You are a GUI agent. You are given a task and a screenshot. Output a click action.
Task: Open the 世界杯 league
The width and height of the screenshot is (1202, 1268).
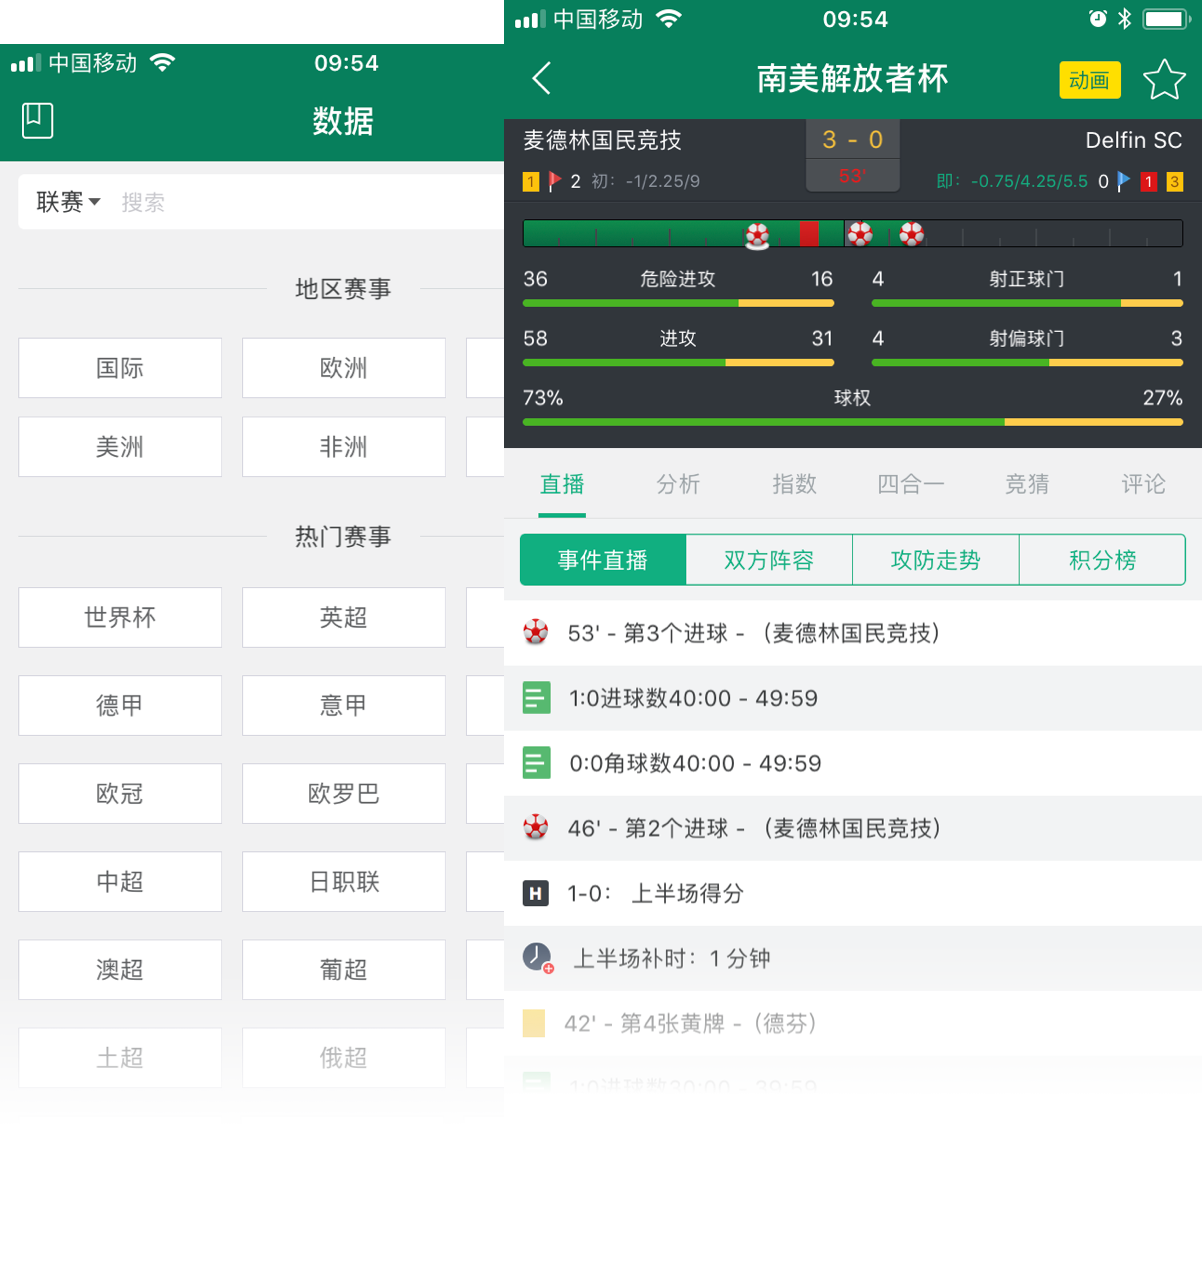pos(120,617)
